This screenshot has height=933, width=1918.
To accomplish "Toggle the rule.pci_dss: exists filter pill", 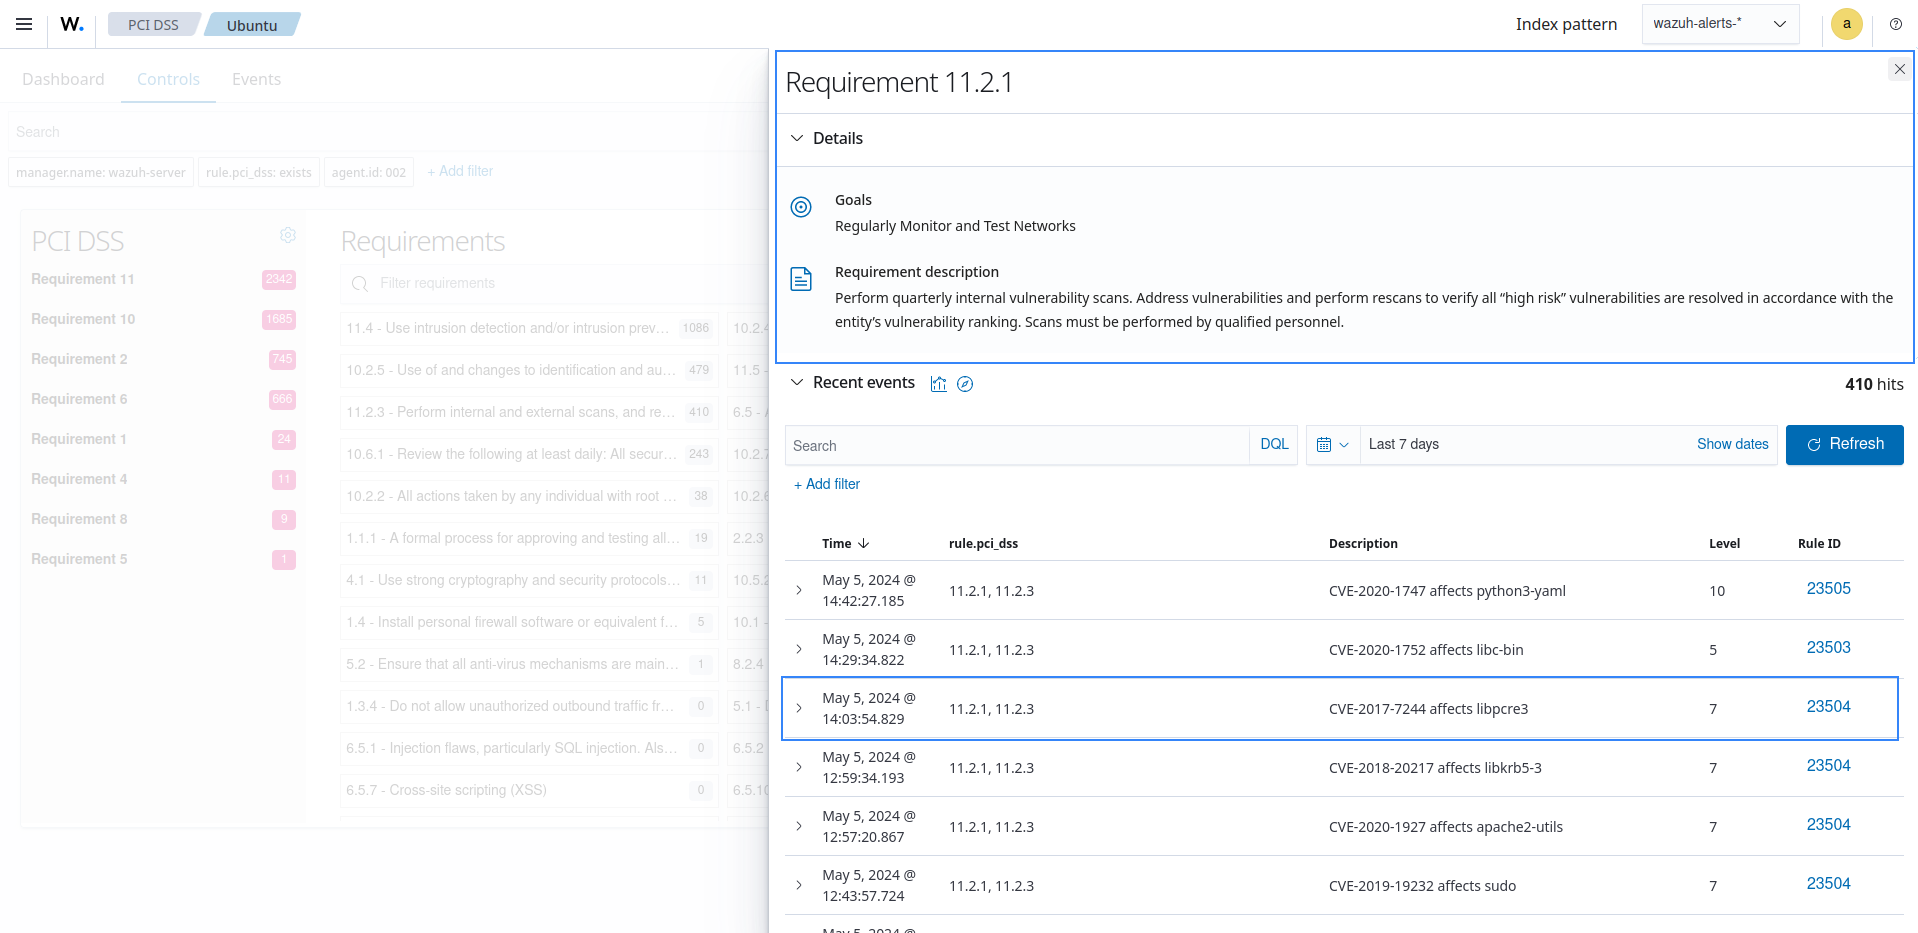I will (258, 172).
